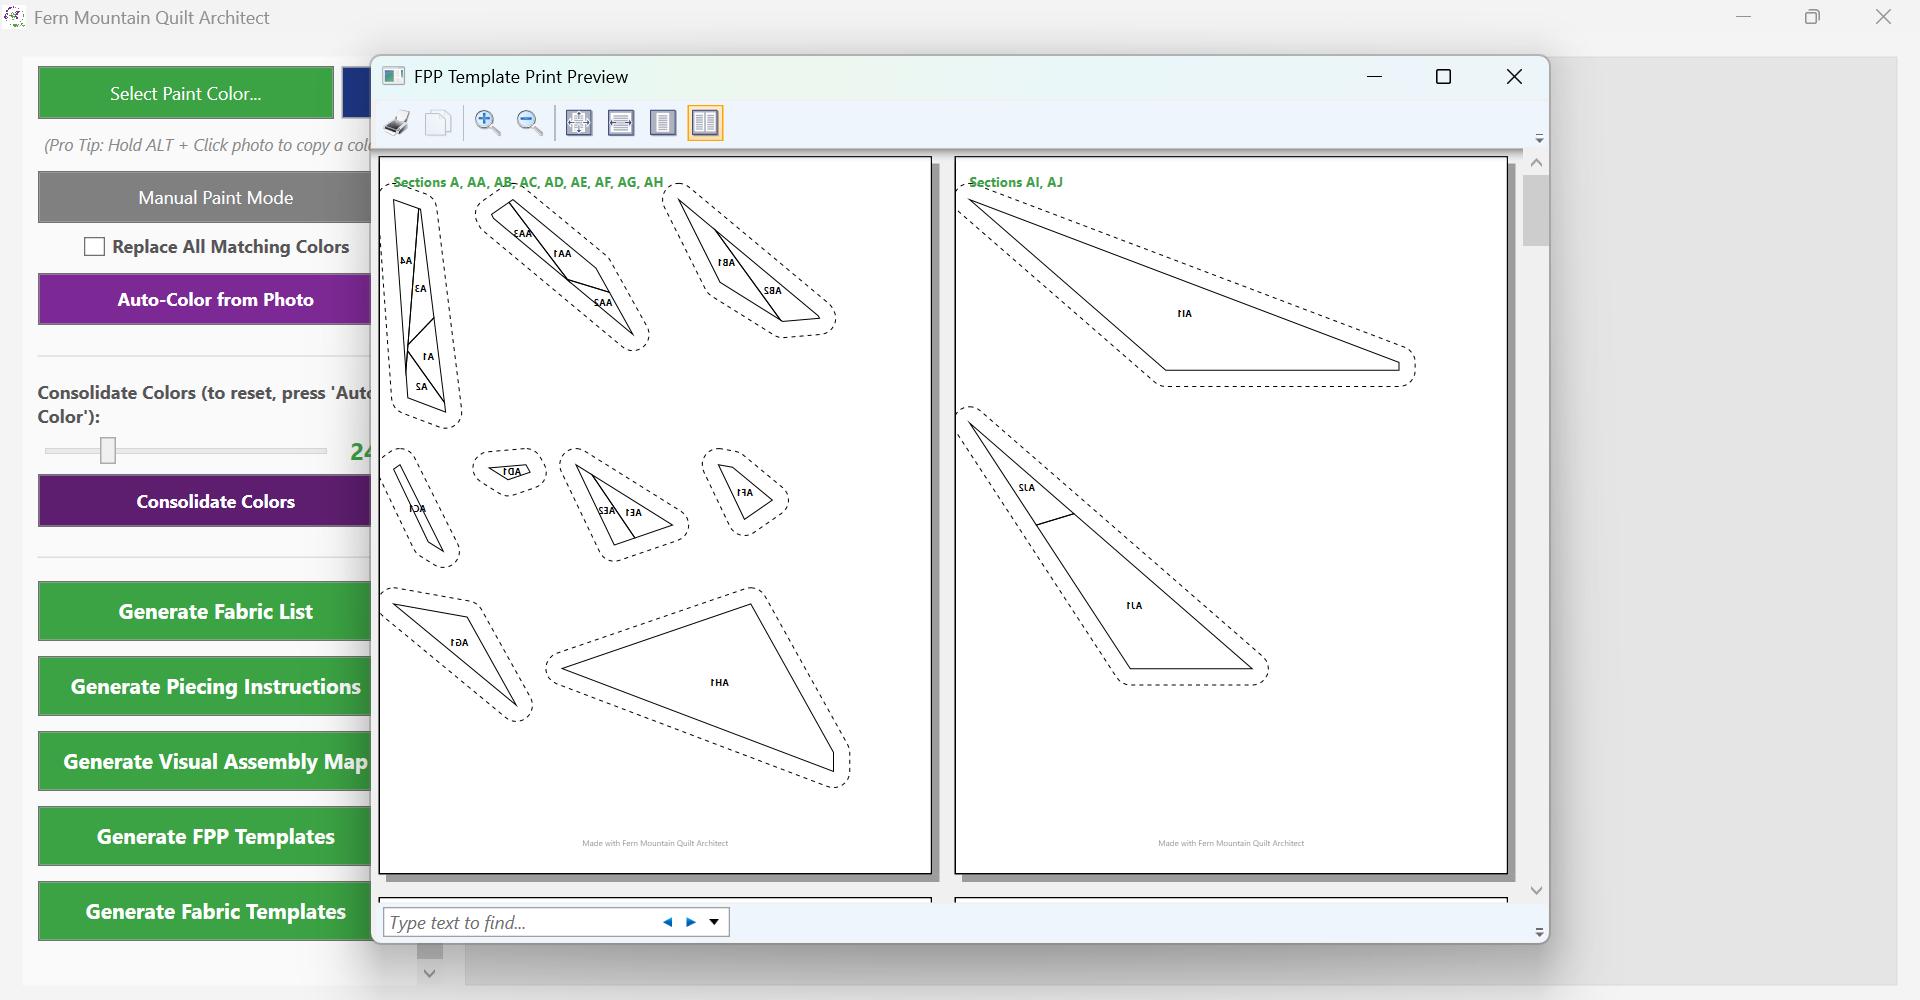Select the Fit page width icon
1920x1000 pixels.
(621, 123)
